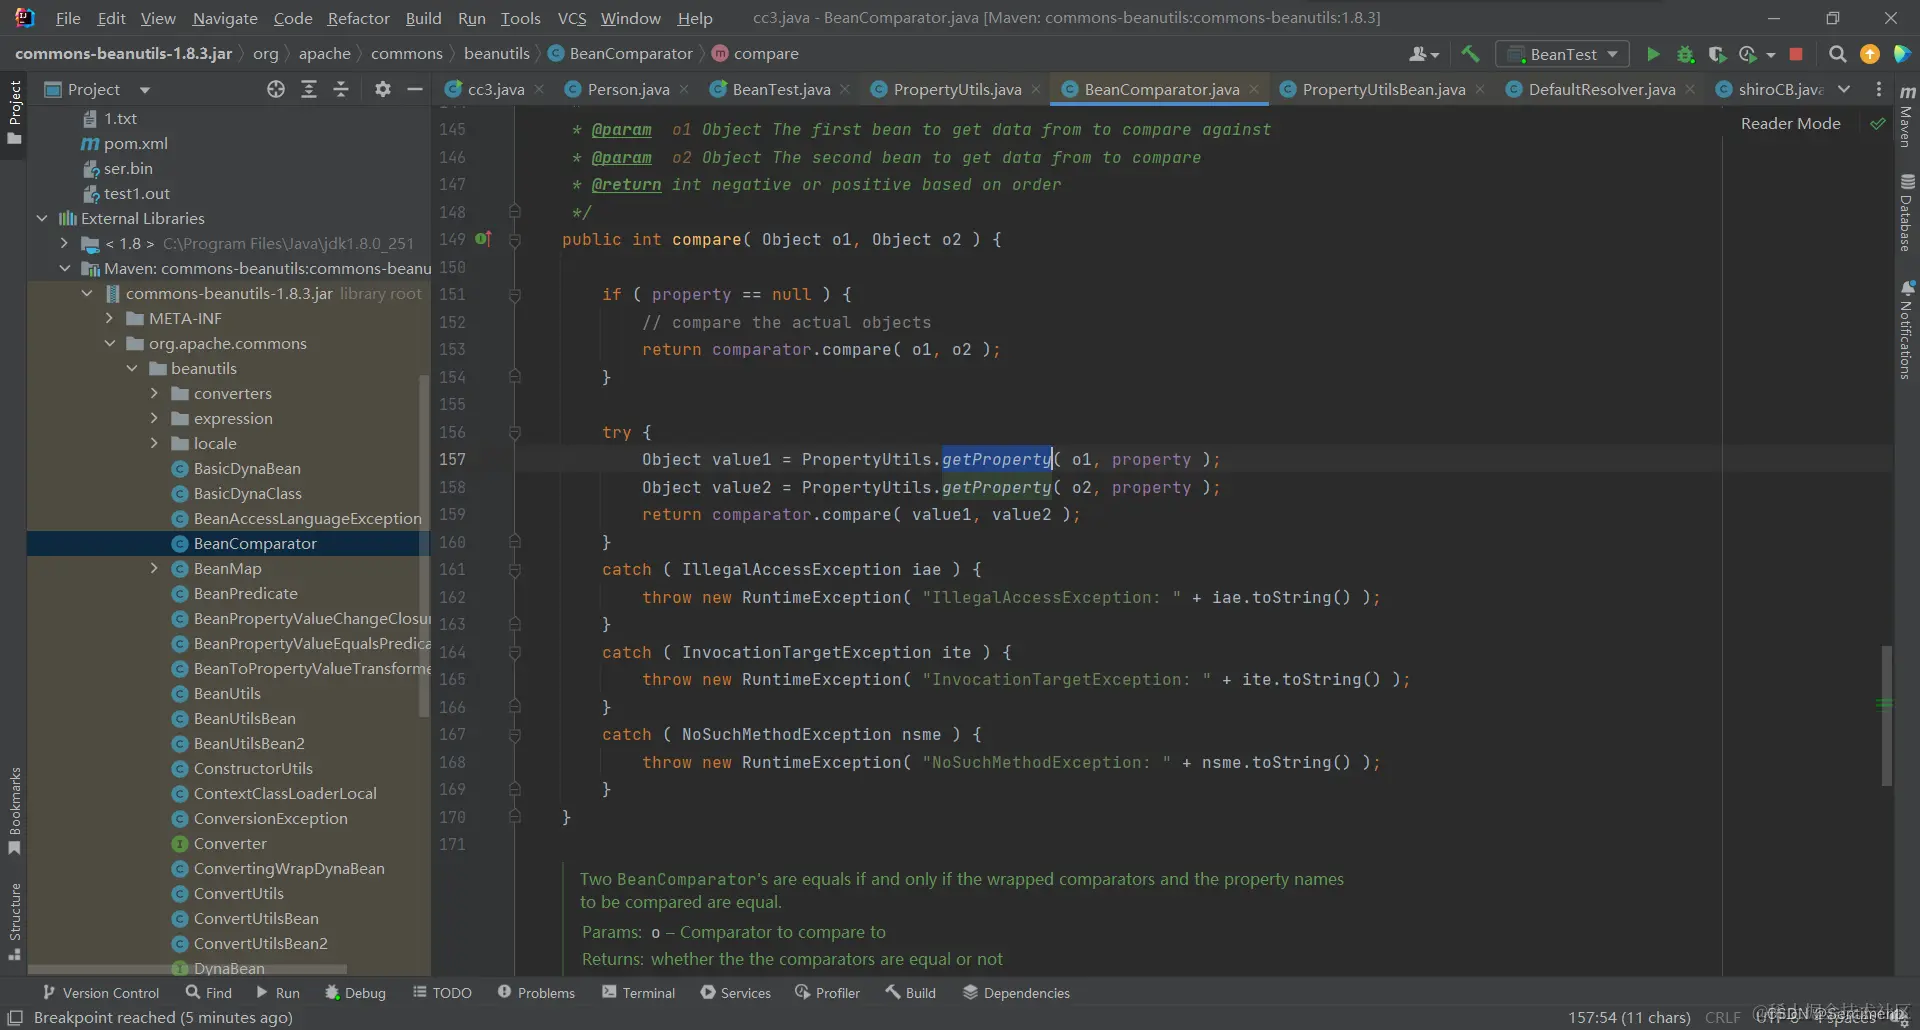The width and height of the screenshot is (1920, 1030).
Task: Expand the BeanMap class node
Action: coord(154,568)
